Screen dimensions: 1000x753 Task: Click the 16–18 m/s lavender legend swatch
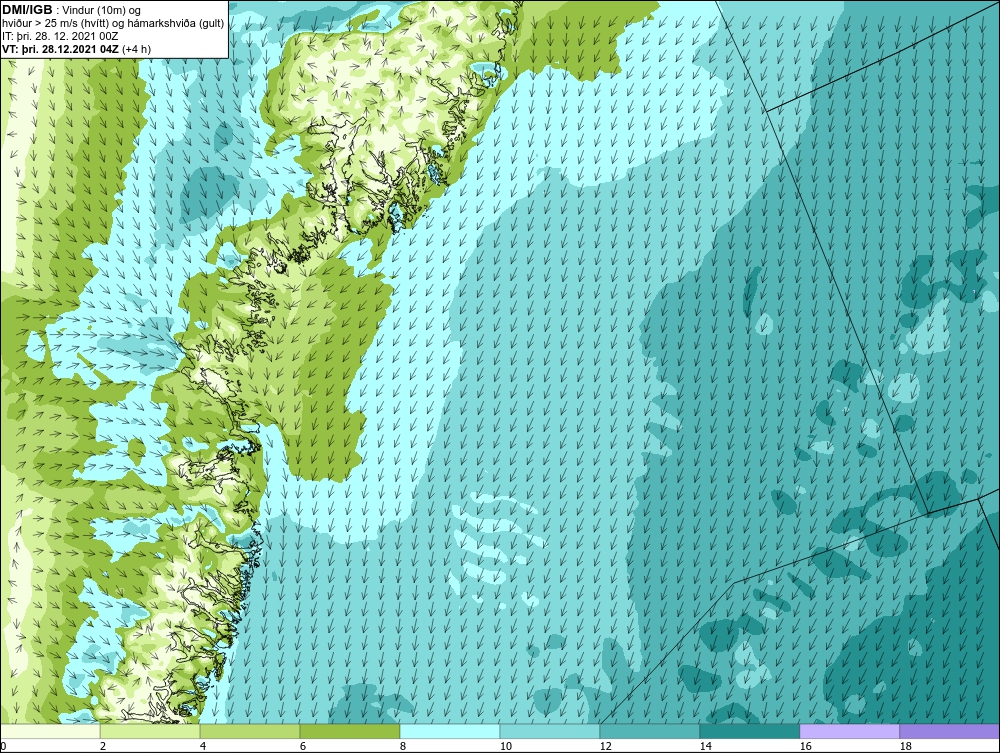pyautogui.click(x=849, y=731)
